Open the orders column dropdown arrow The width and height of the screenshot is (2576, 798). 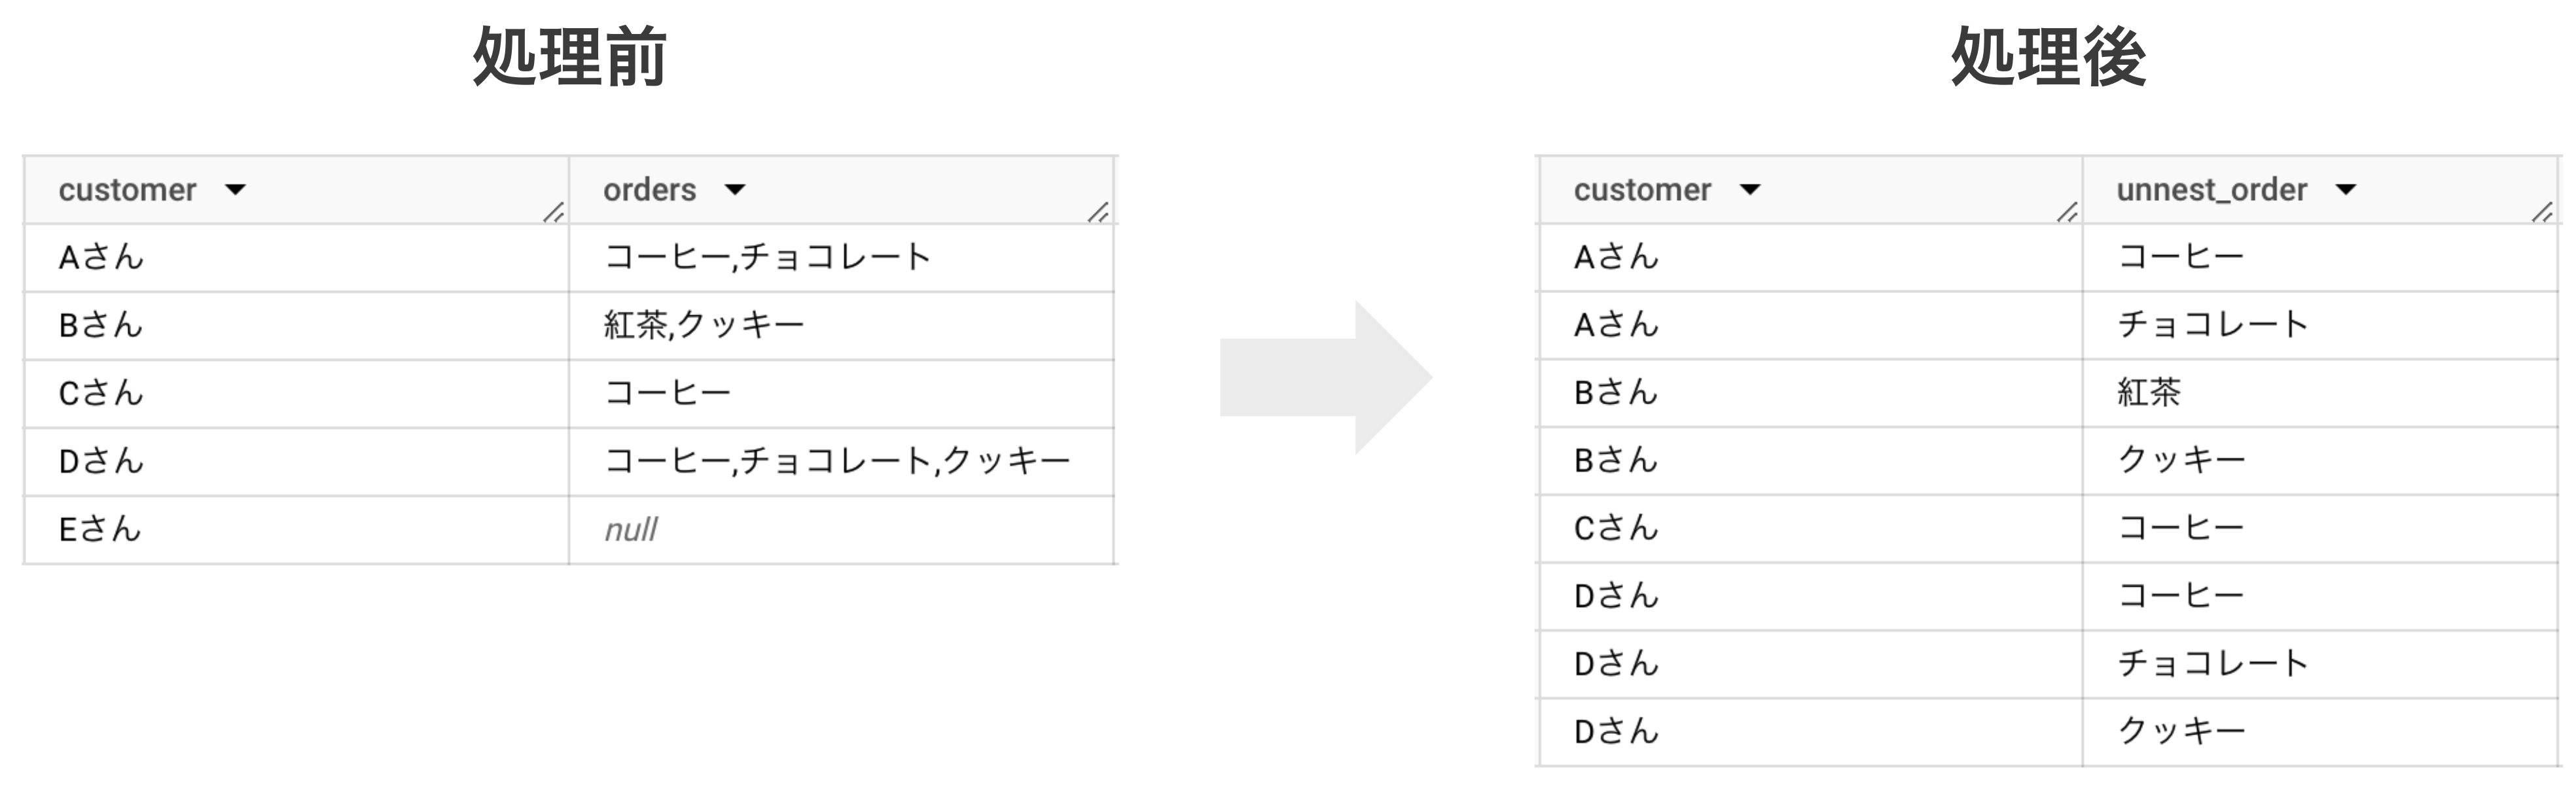pyautogui.click(x=735, y=190)
